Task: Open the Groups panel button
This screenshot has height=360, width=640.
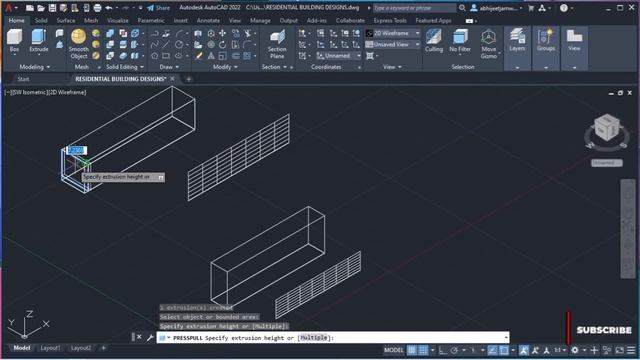Action: 546,40
